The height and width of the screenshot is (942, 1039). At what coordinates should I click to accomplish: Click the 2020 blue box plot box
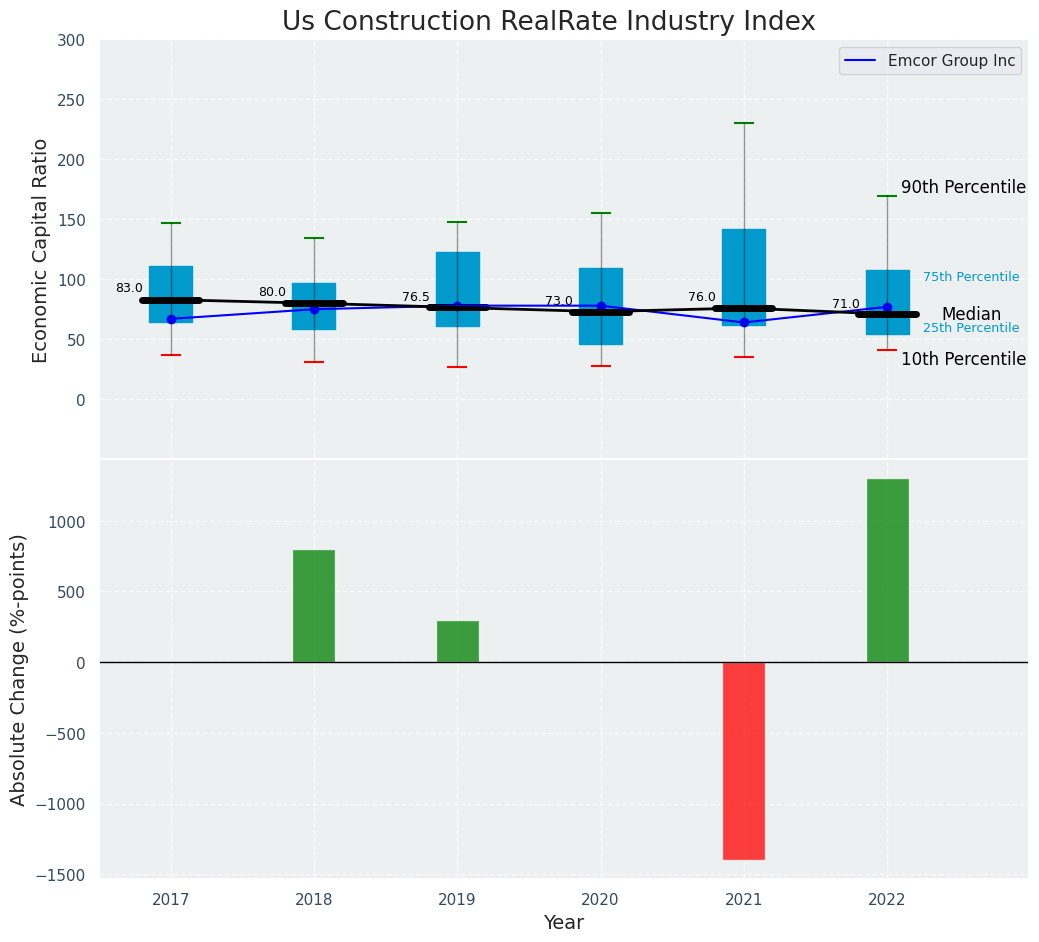[601, 307]
